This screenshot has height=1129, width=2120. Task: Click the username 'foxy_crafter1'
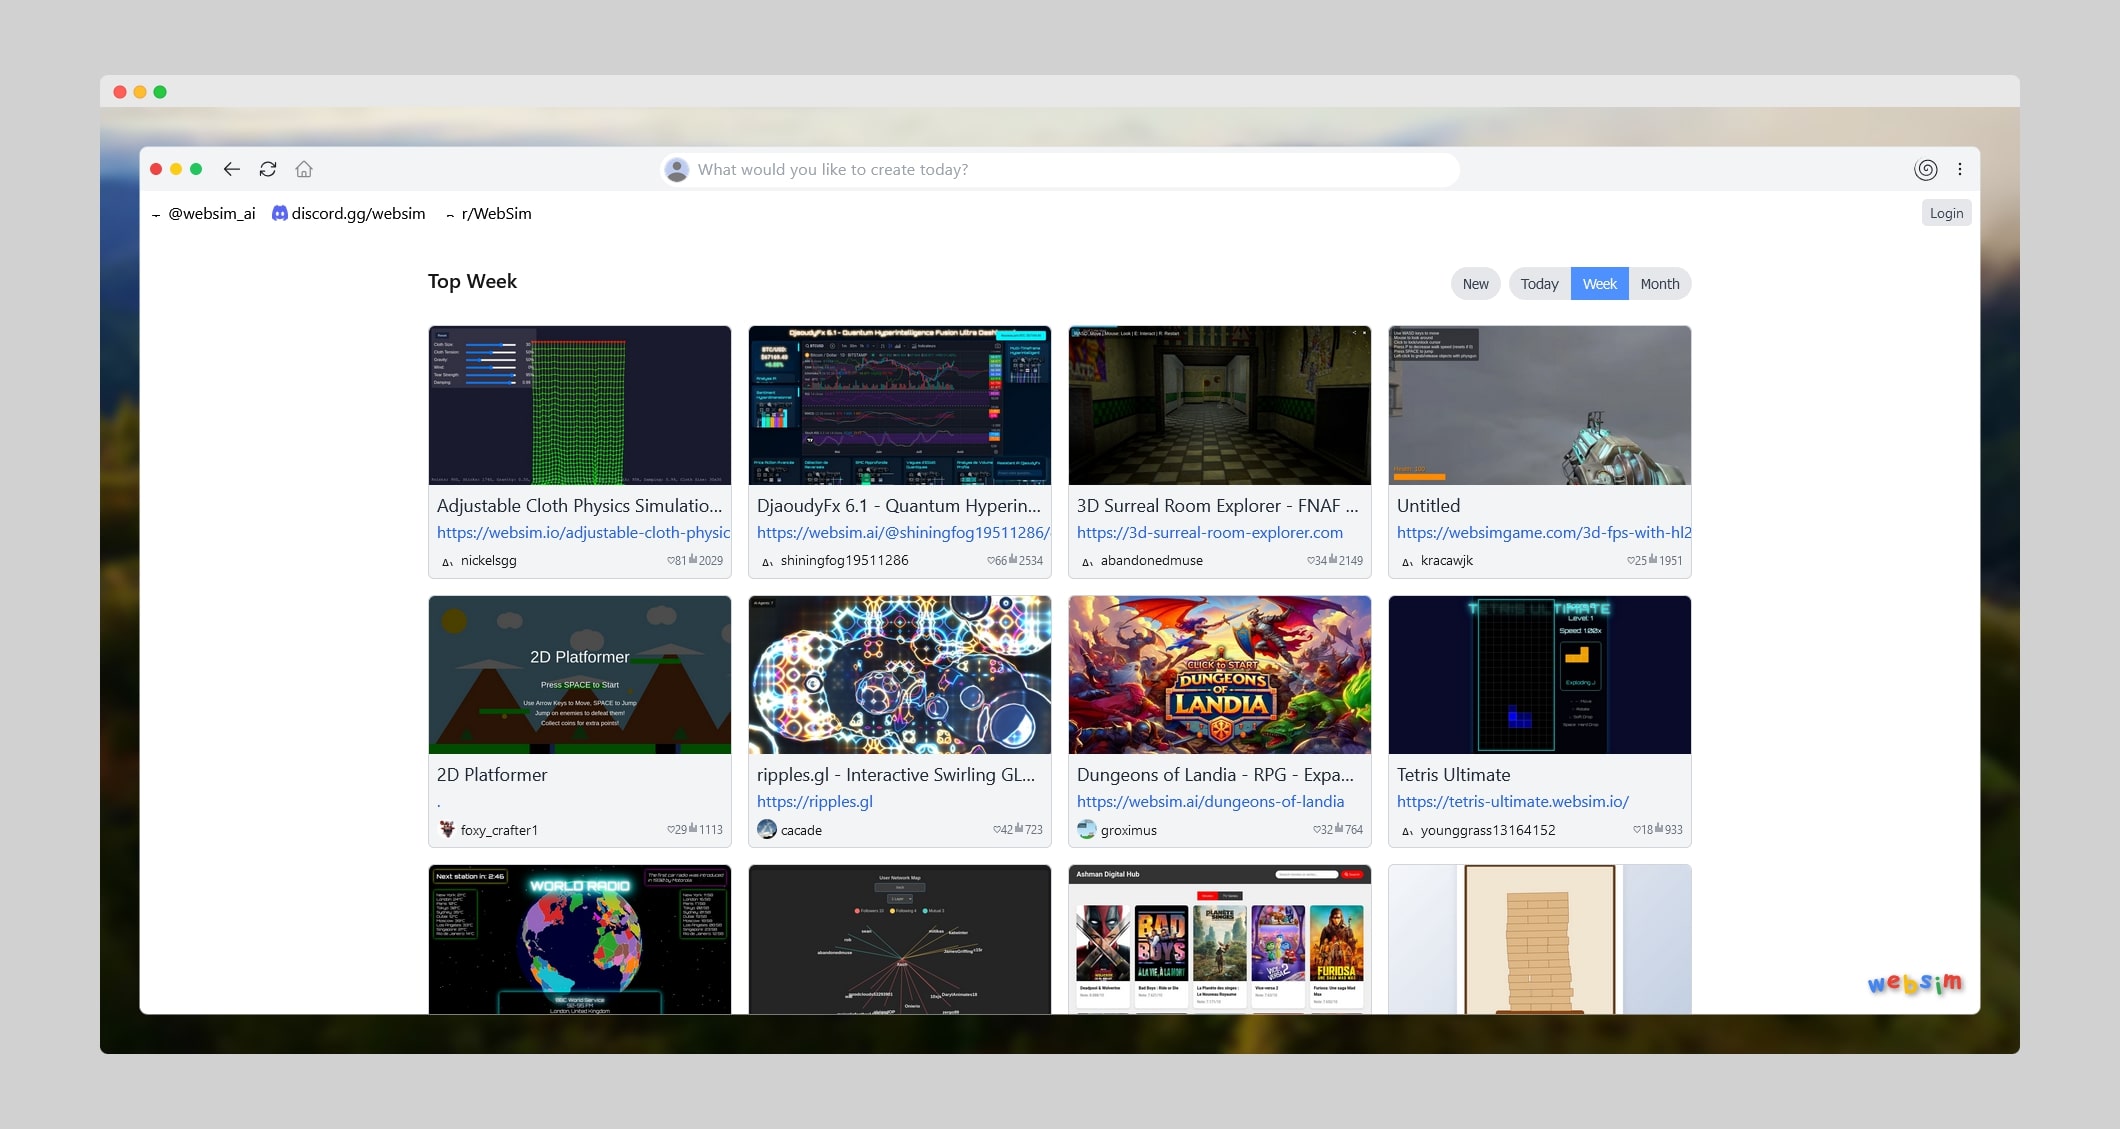pos(499,830)
